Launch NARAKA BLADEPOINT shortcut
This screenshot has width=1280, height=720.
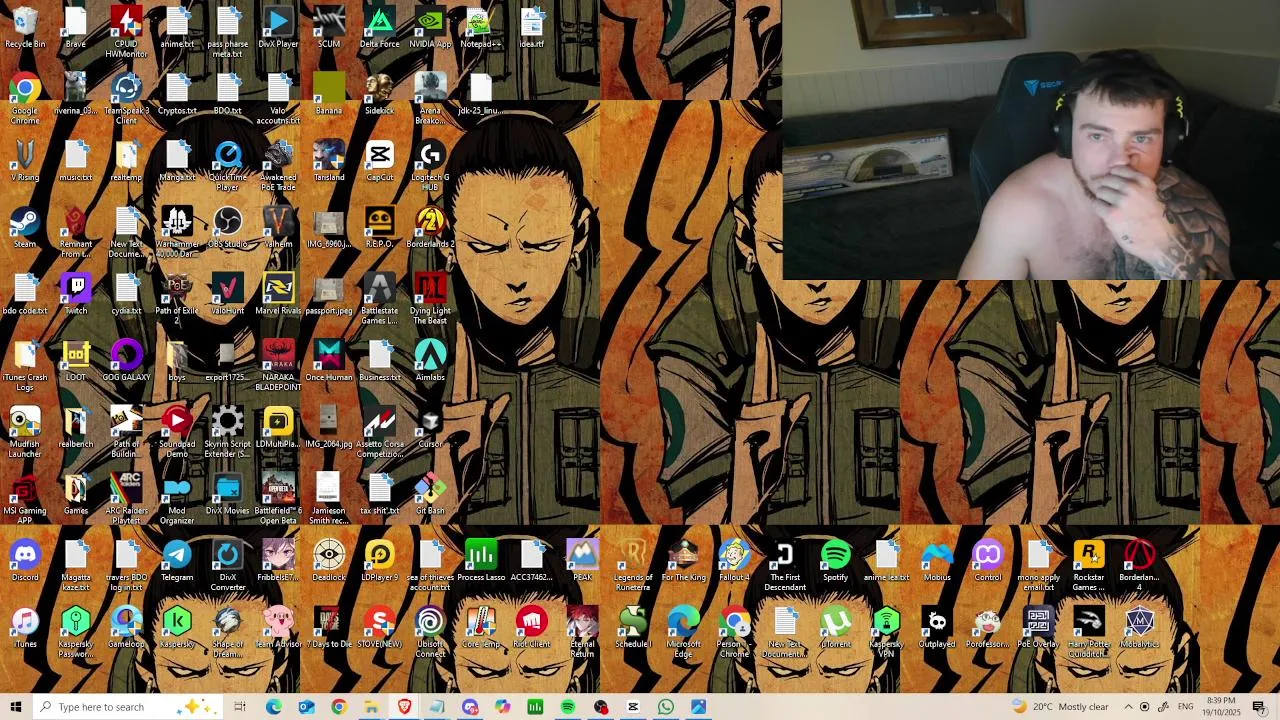(x=278, y=366)
